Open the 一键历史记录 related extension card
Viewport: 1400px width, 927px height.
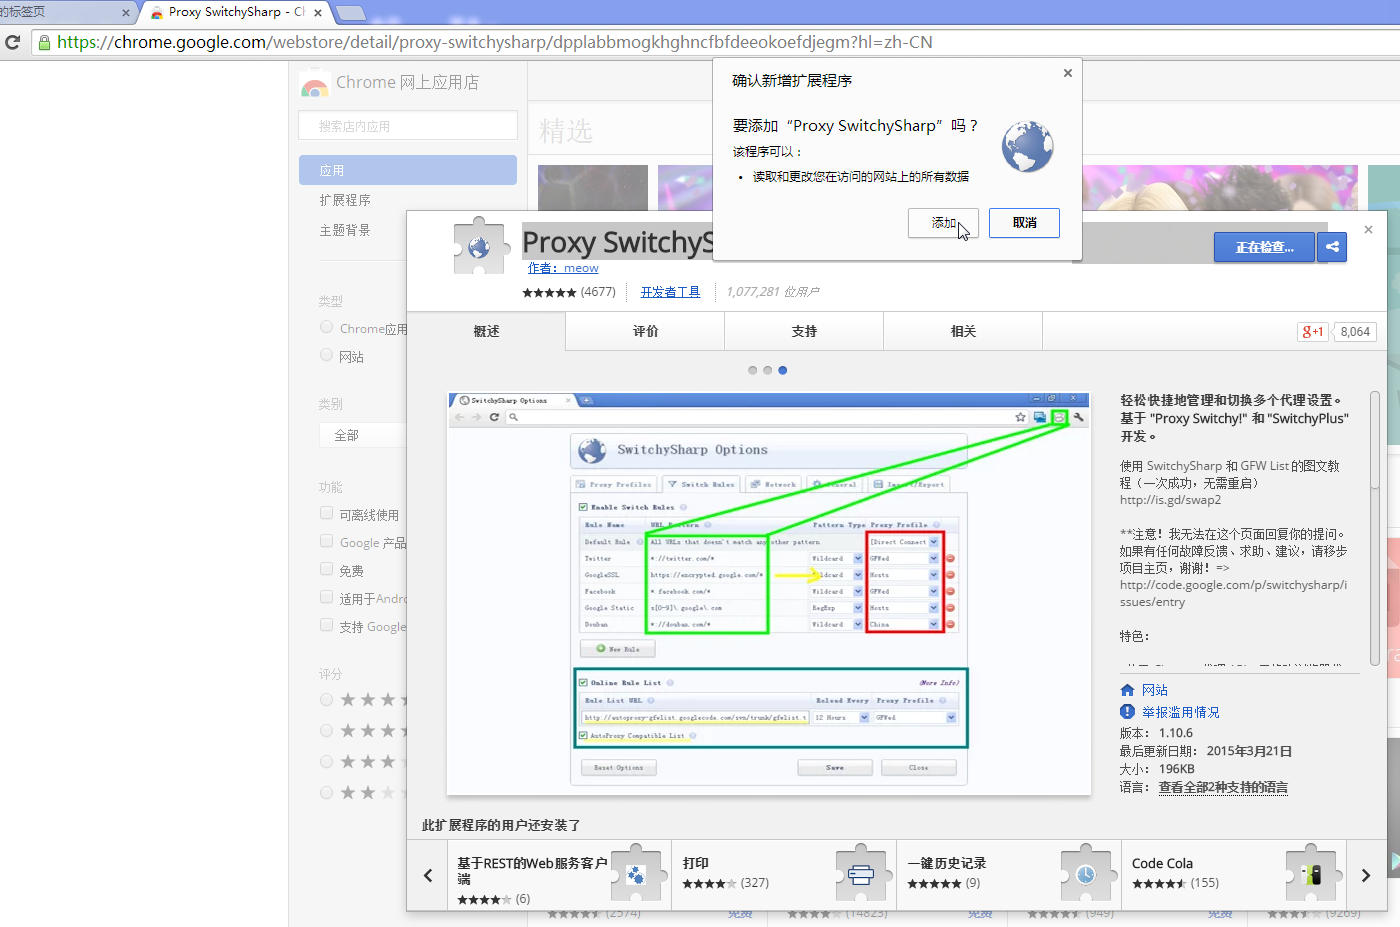(1009, 875)
